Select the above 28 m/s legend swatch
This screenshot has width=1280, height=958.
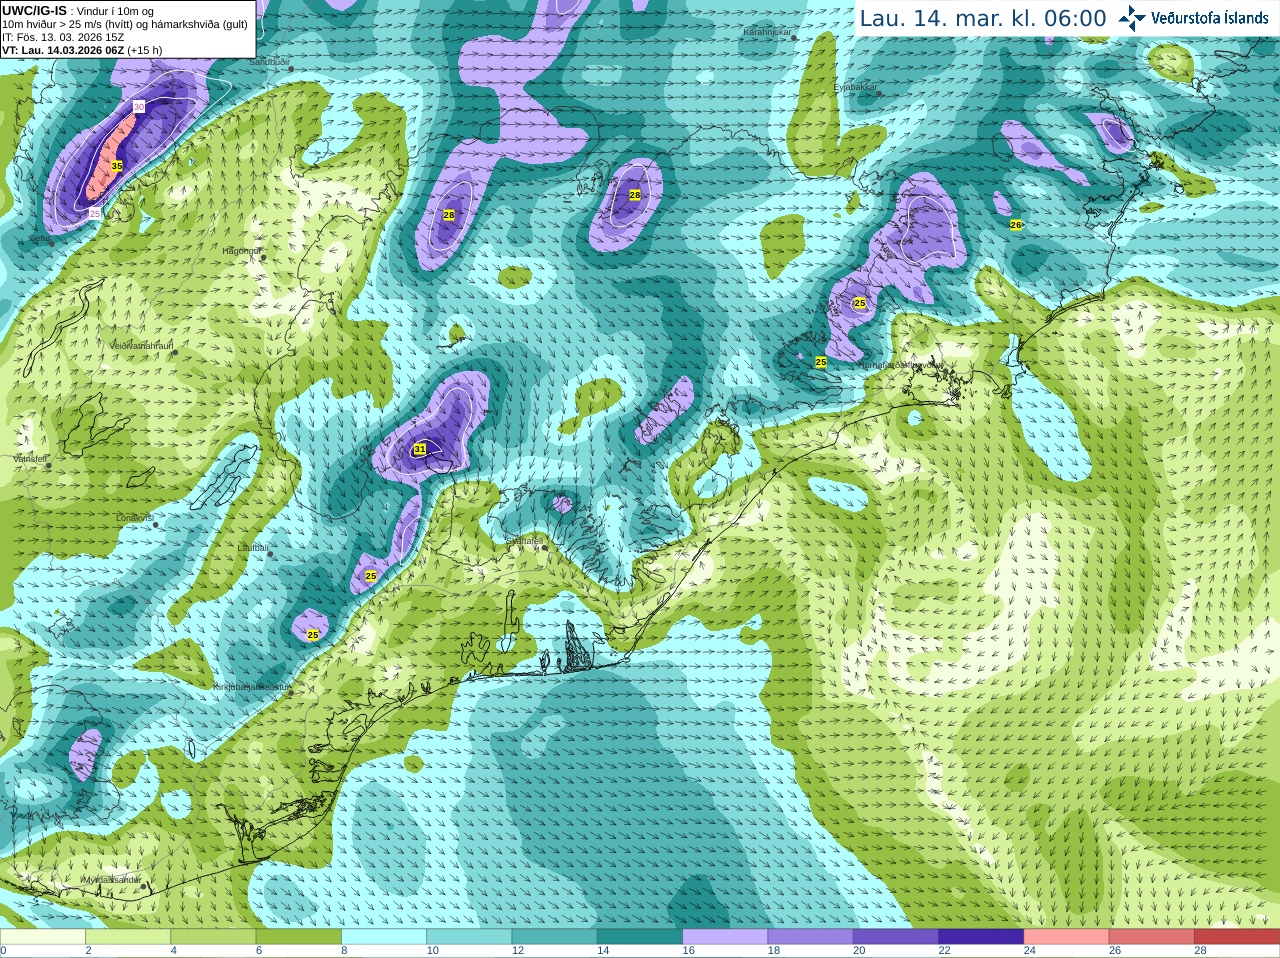pyautogui.click(x=1237, y=937)
